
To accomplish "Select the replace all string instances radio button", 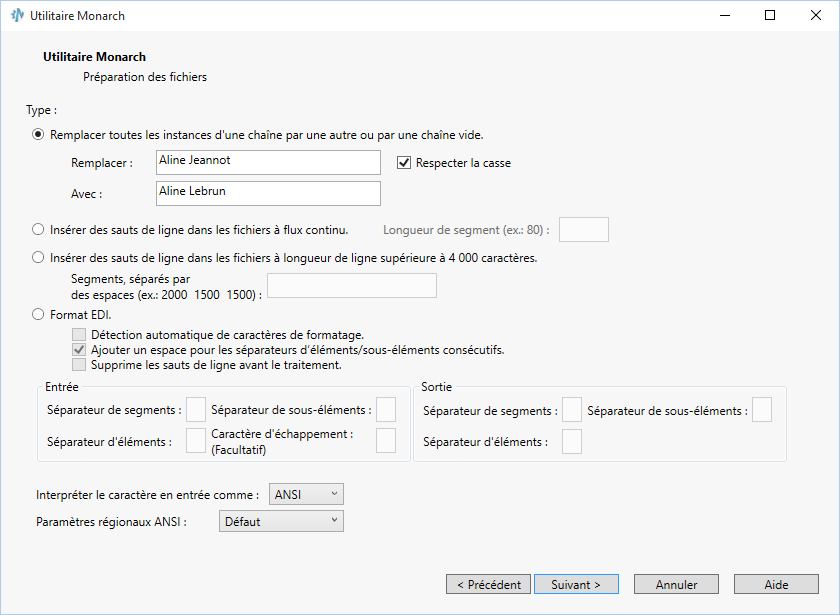I will 38,134.
